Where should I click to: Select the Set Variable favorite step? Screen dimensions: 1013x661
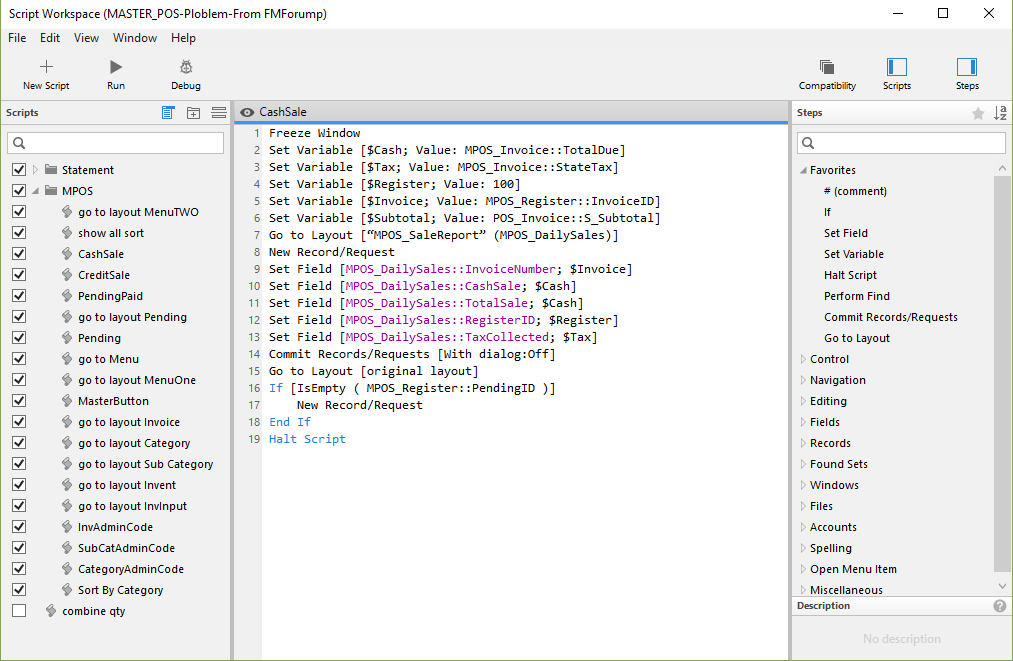coord(853,254)
